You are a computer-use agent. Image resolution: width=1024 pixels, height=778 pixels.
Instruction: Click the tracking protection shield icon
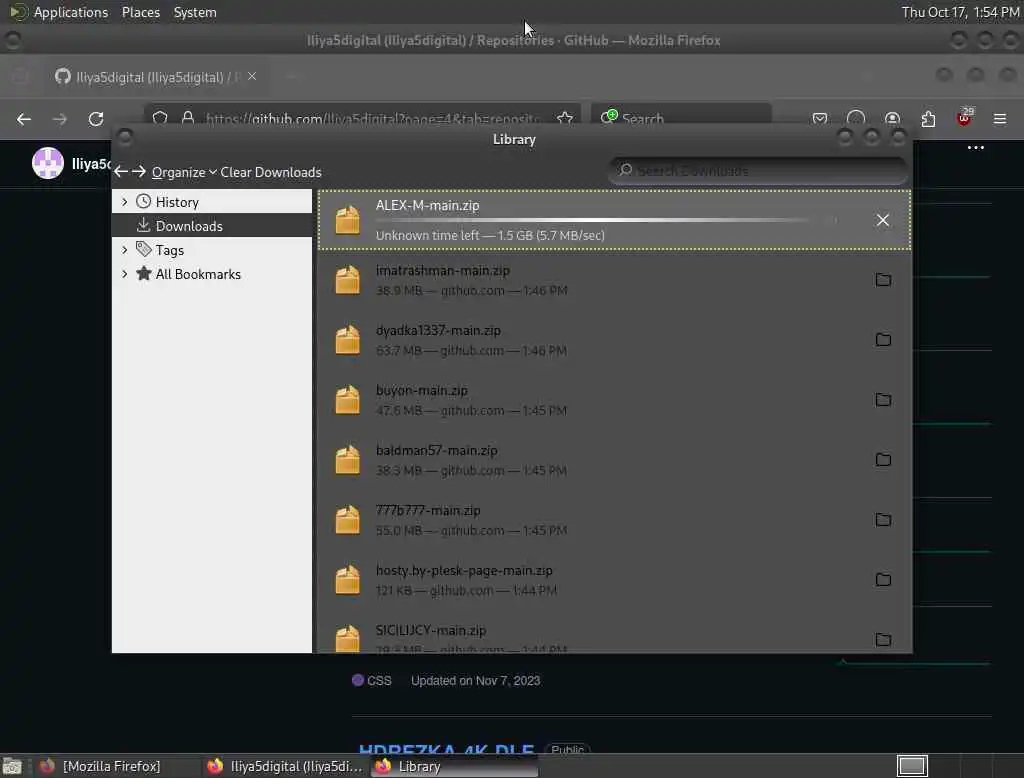(160, 119)
